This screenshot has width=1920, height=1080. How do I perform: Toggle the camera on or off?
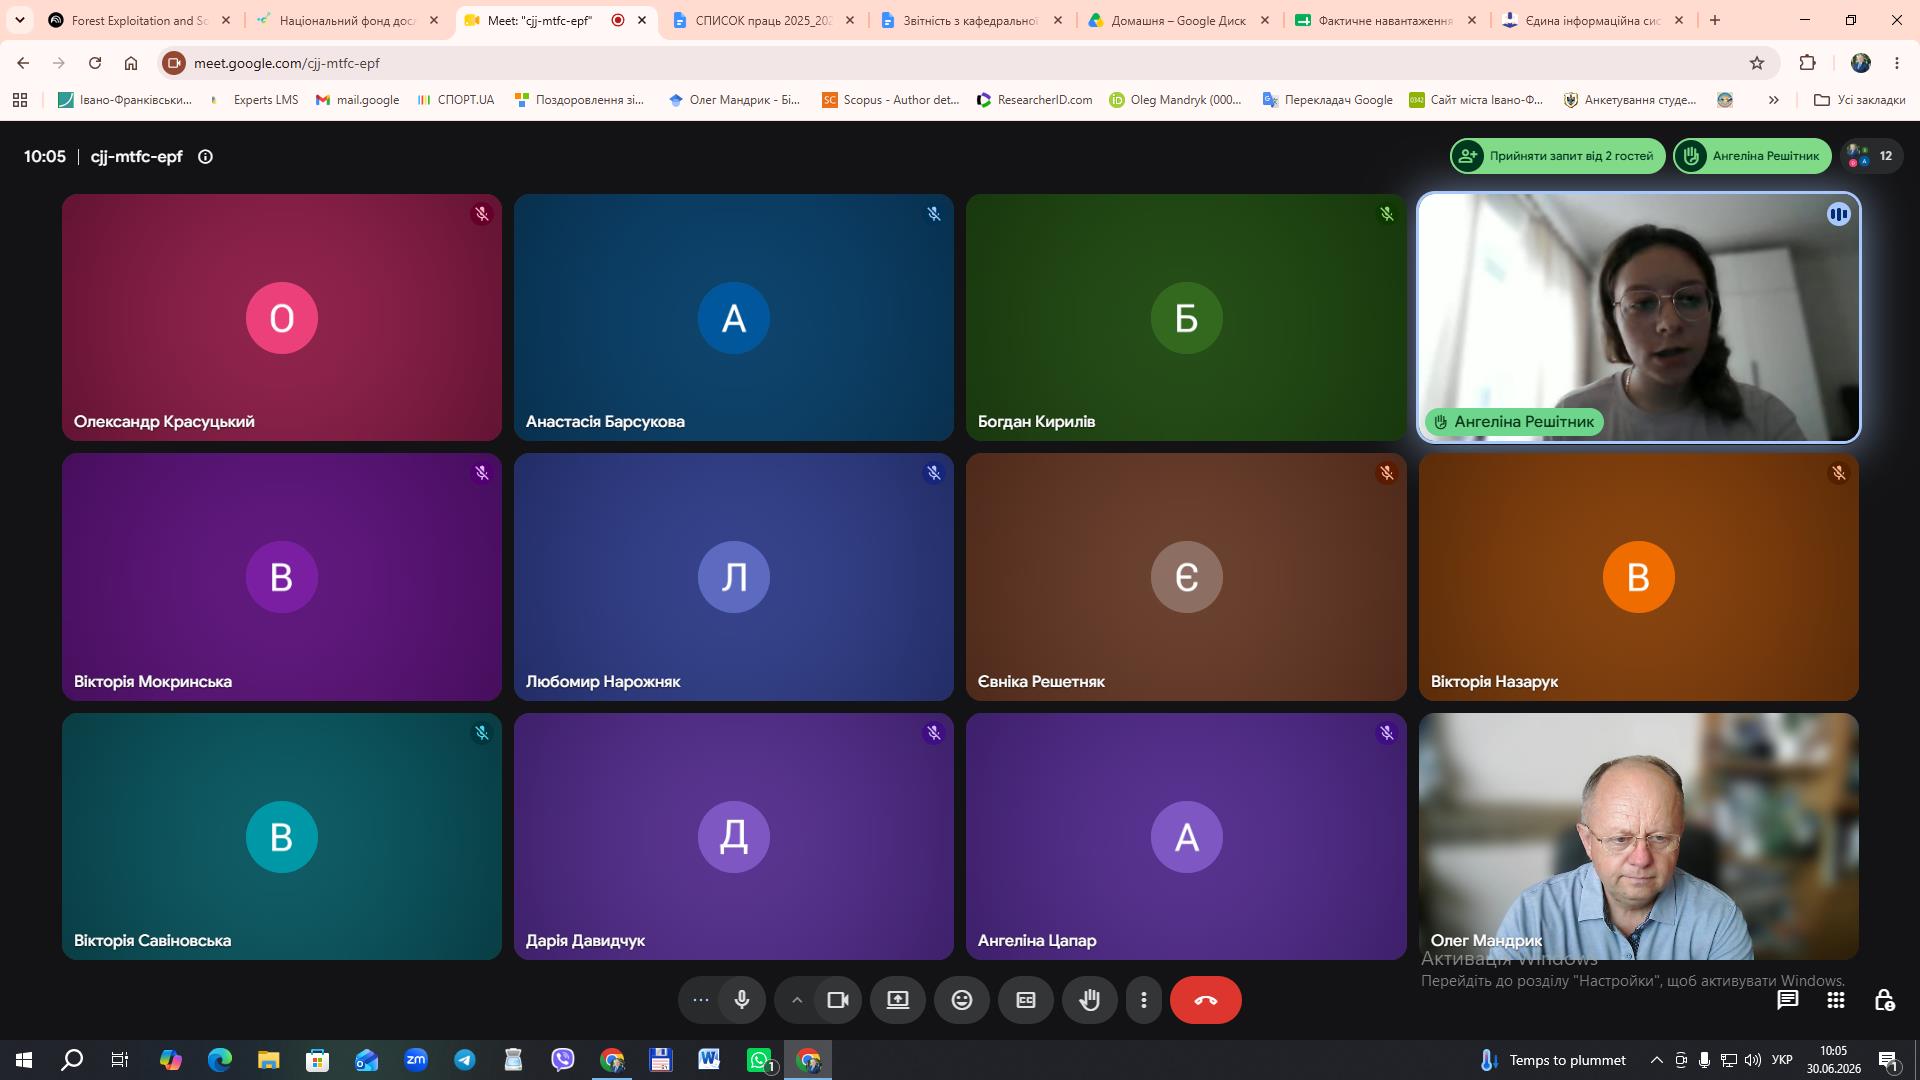click(x=838, y=1000)
